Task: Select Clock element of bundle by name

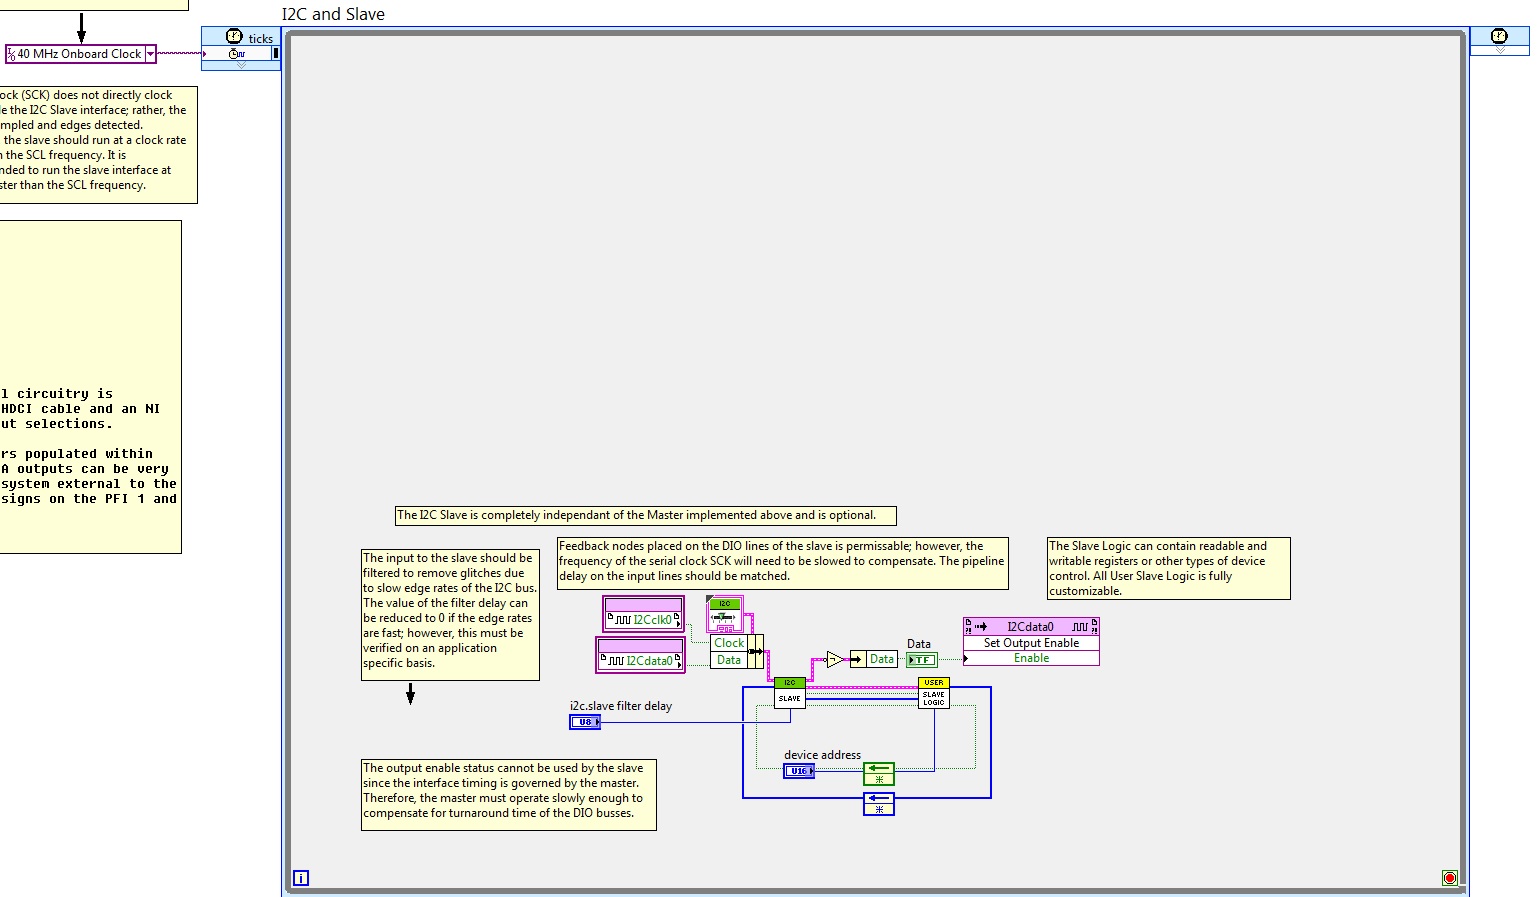Action: pos(729,643)
